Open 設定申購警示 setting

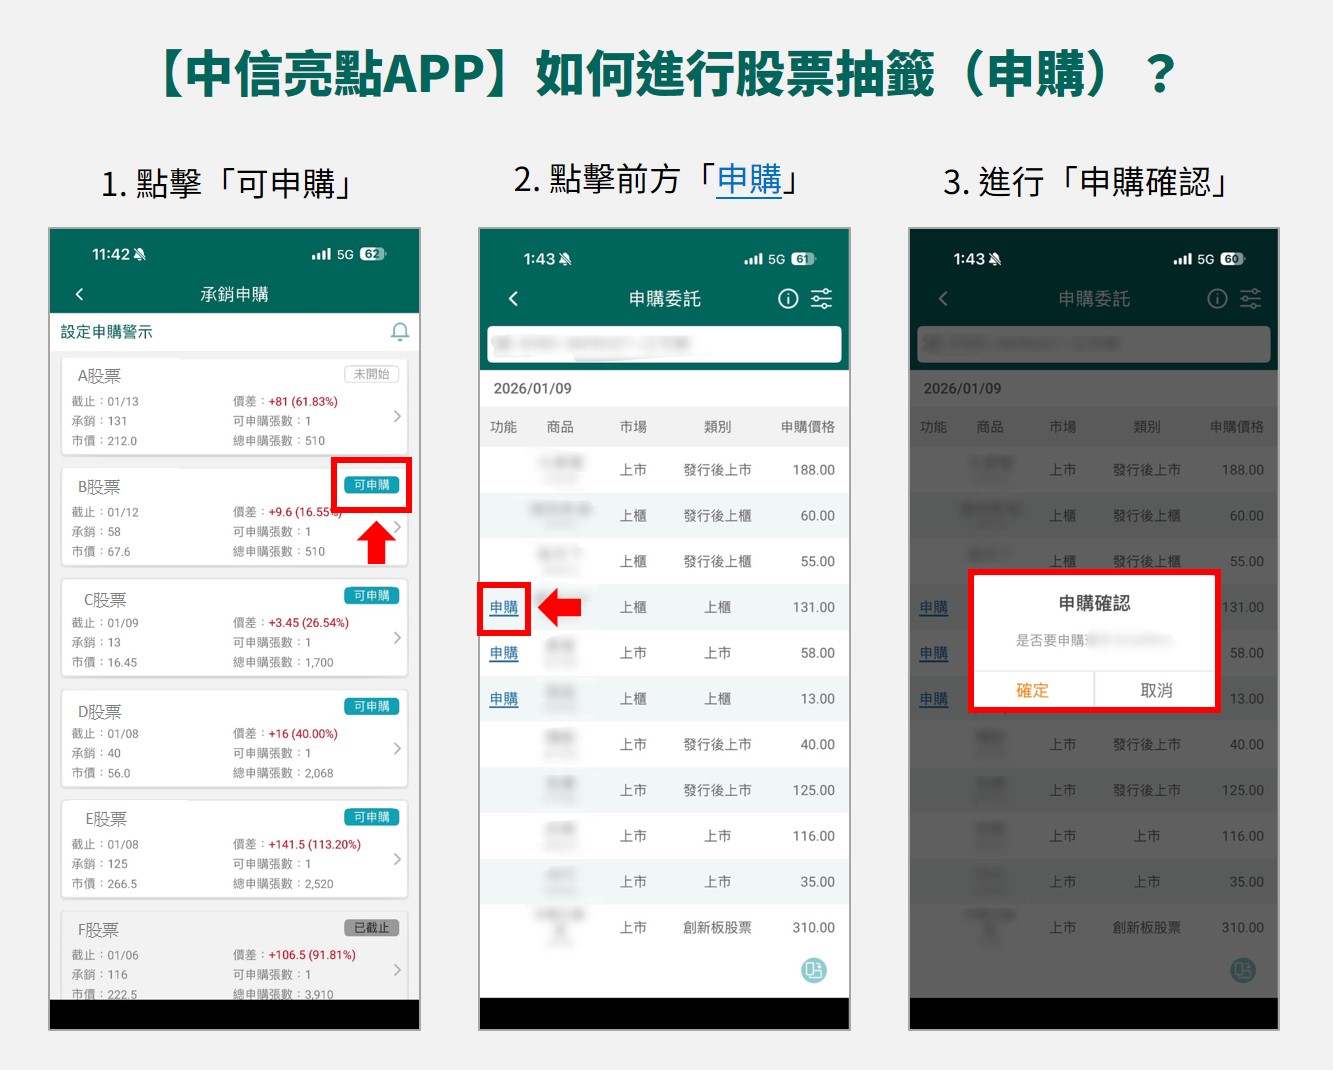[x=107, y=332]
